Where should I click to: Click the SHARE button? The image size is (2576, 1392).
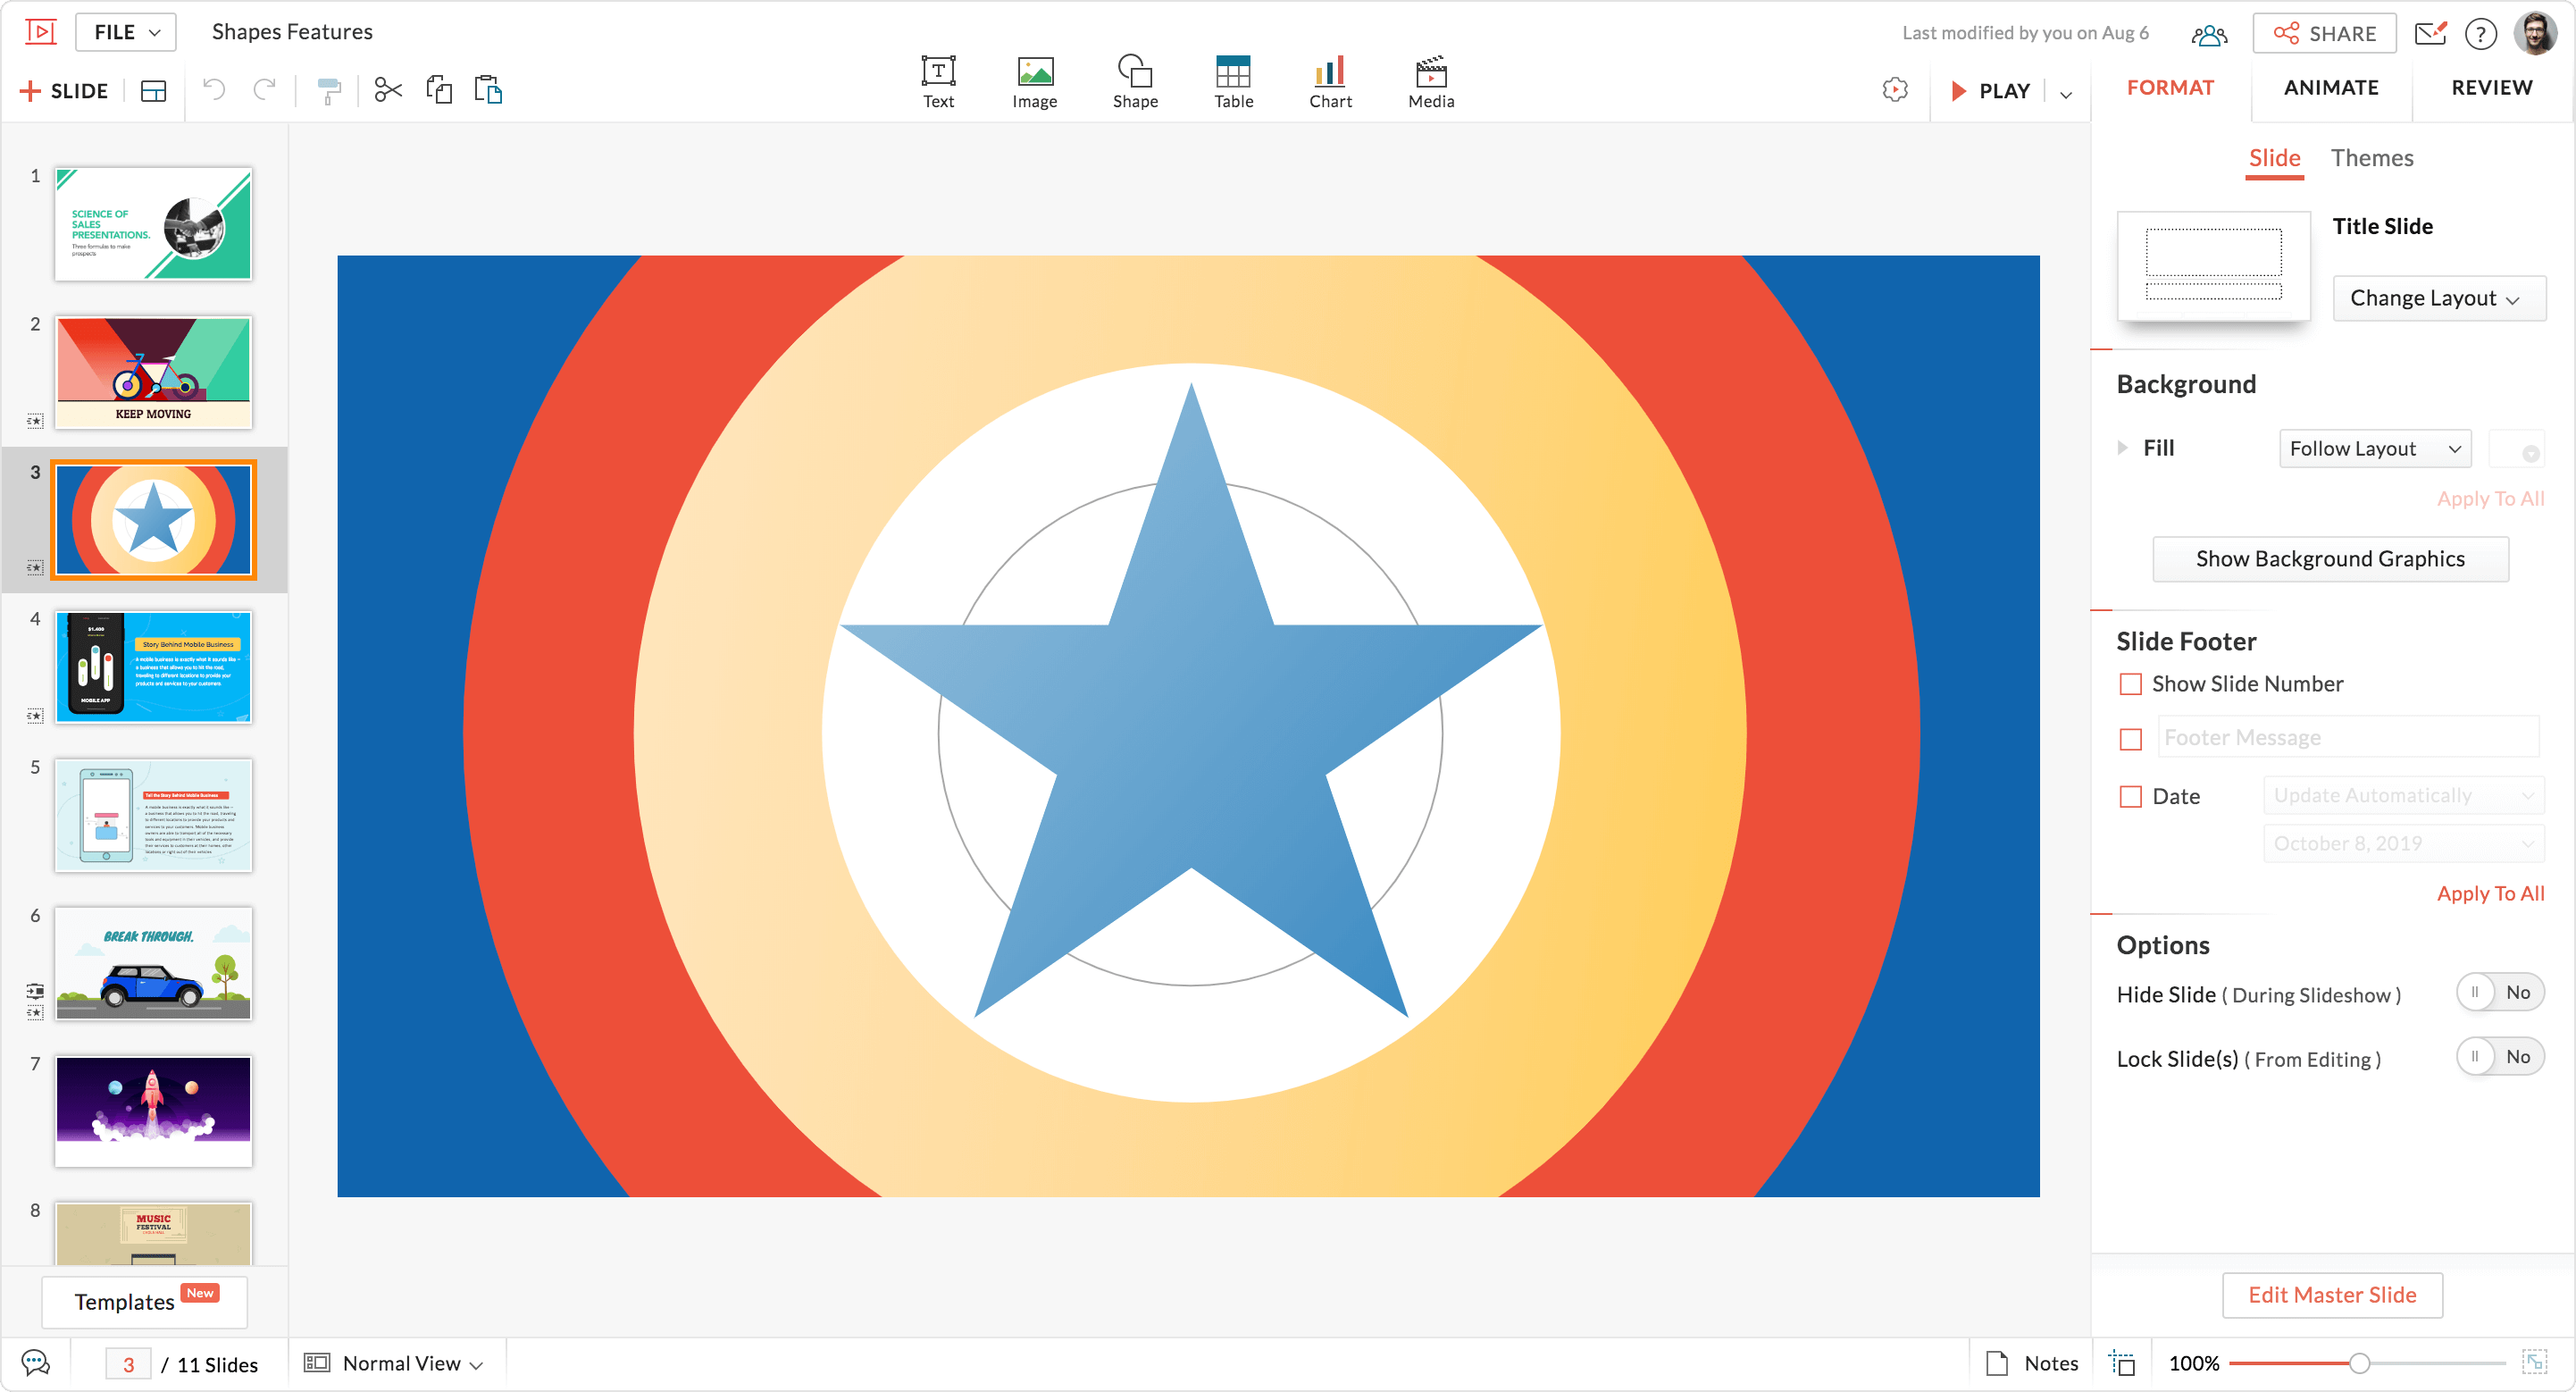pyautogui.click(x=2324, y=33)
